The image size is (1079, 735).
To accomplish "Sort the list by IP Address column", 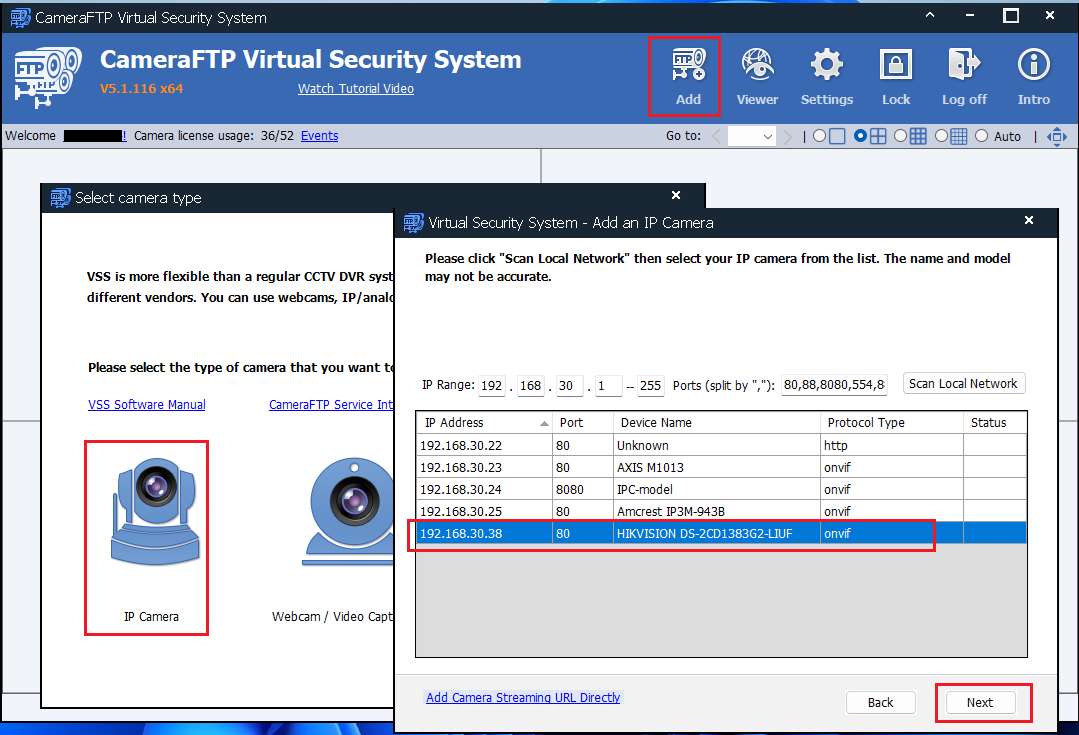I will pyautogui.click(x=484, y=423).
